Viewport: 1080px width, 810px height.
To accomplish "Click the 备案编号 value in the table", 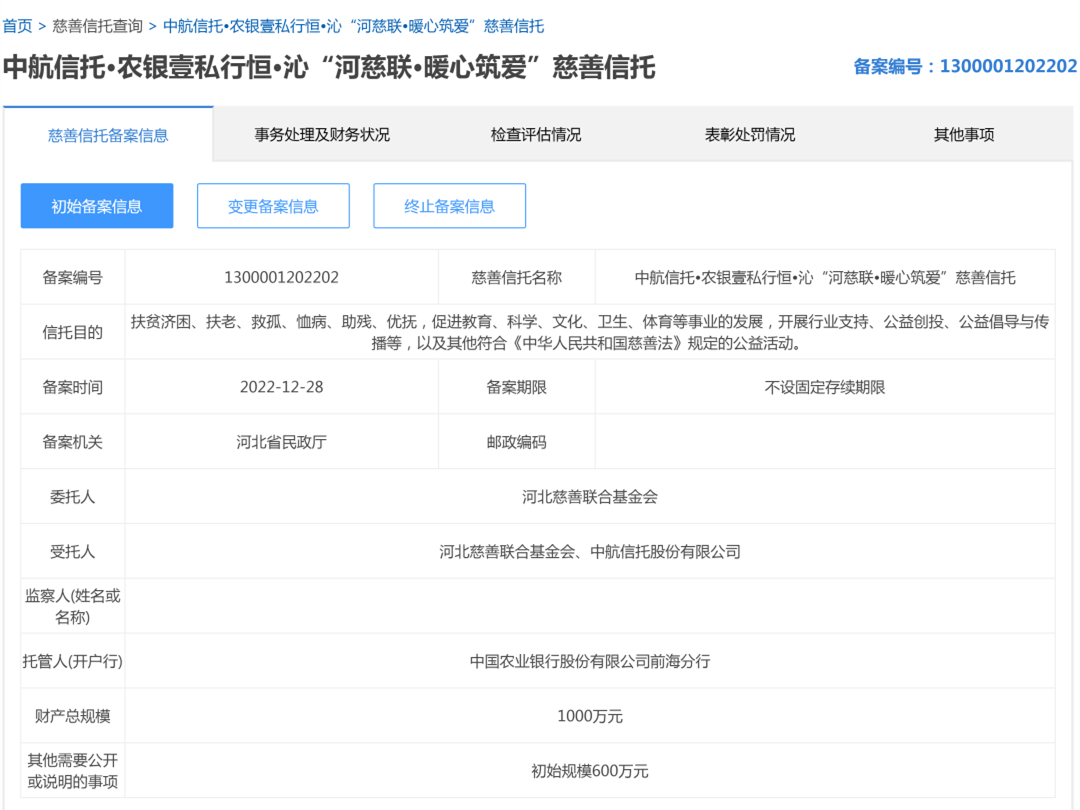I will [x=282, y=277].
